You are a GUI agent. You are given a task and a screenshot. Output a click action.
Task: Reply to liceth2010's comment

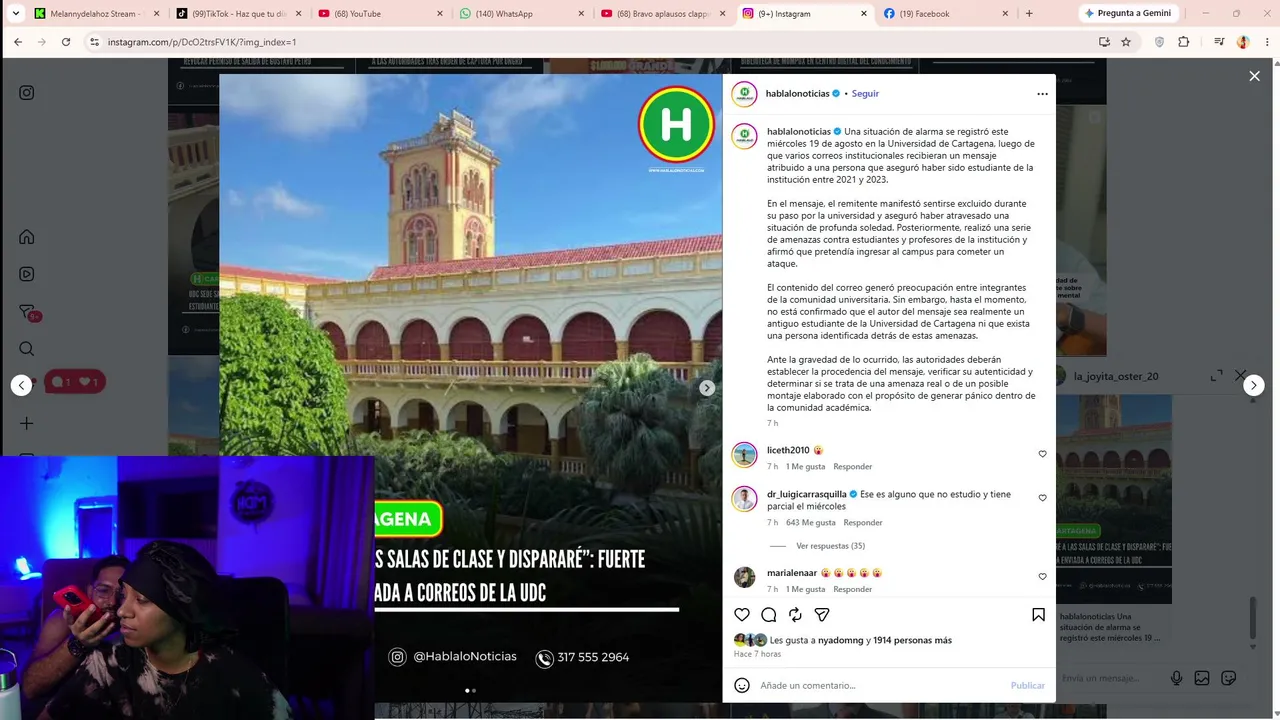coord(853,467)
